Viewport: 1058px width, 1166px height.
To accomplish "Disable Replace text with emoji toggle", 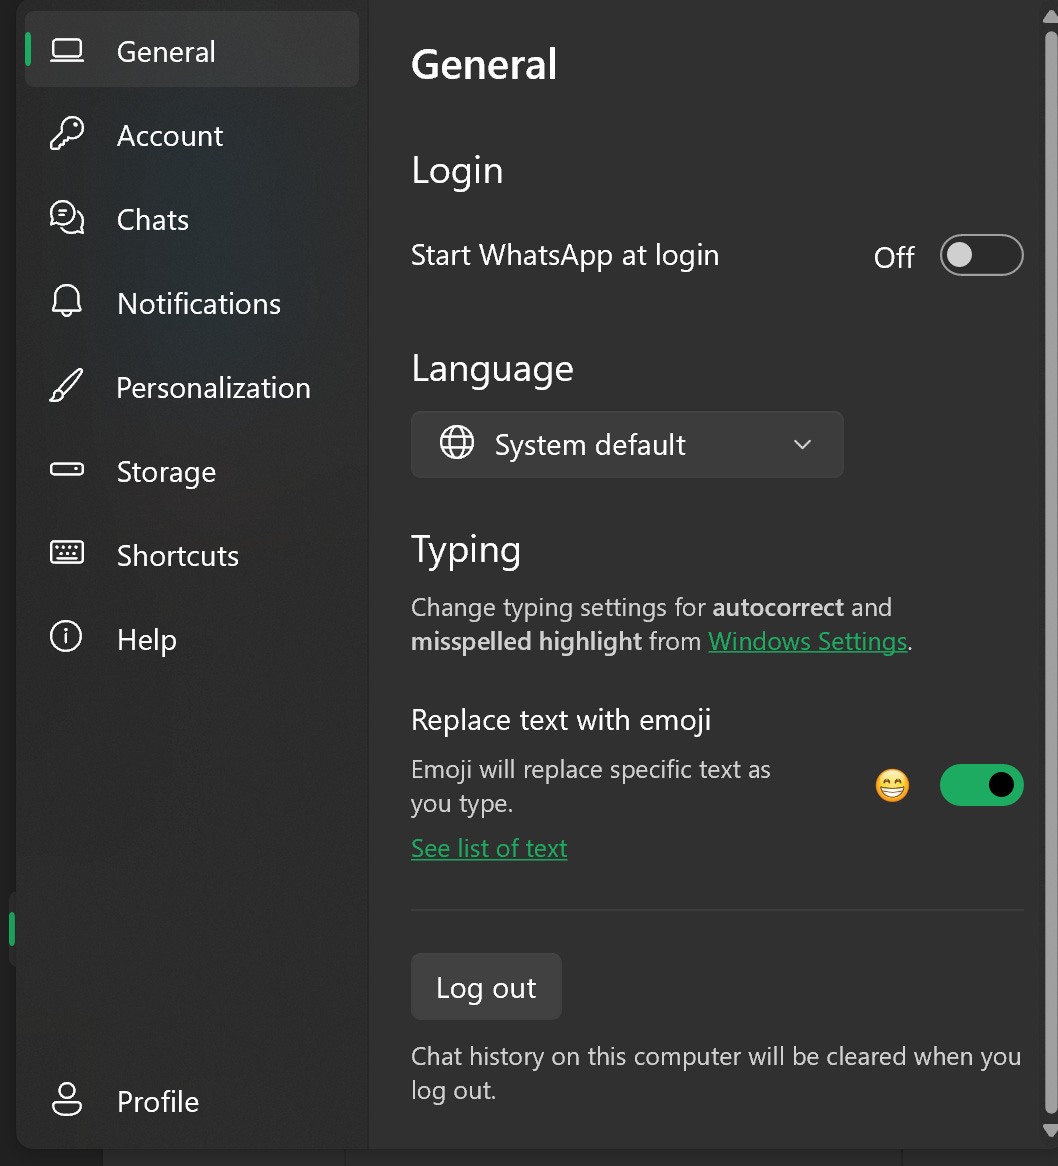I will pos(981,785).
